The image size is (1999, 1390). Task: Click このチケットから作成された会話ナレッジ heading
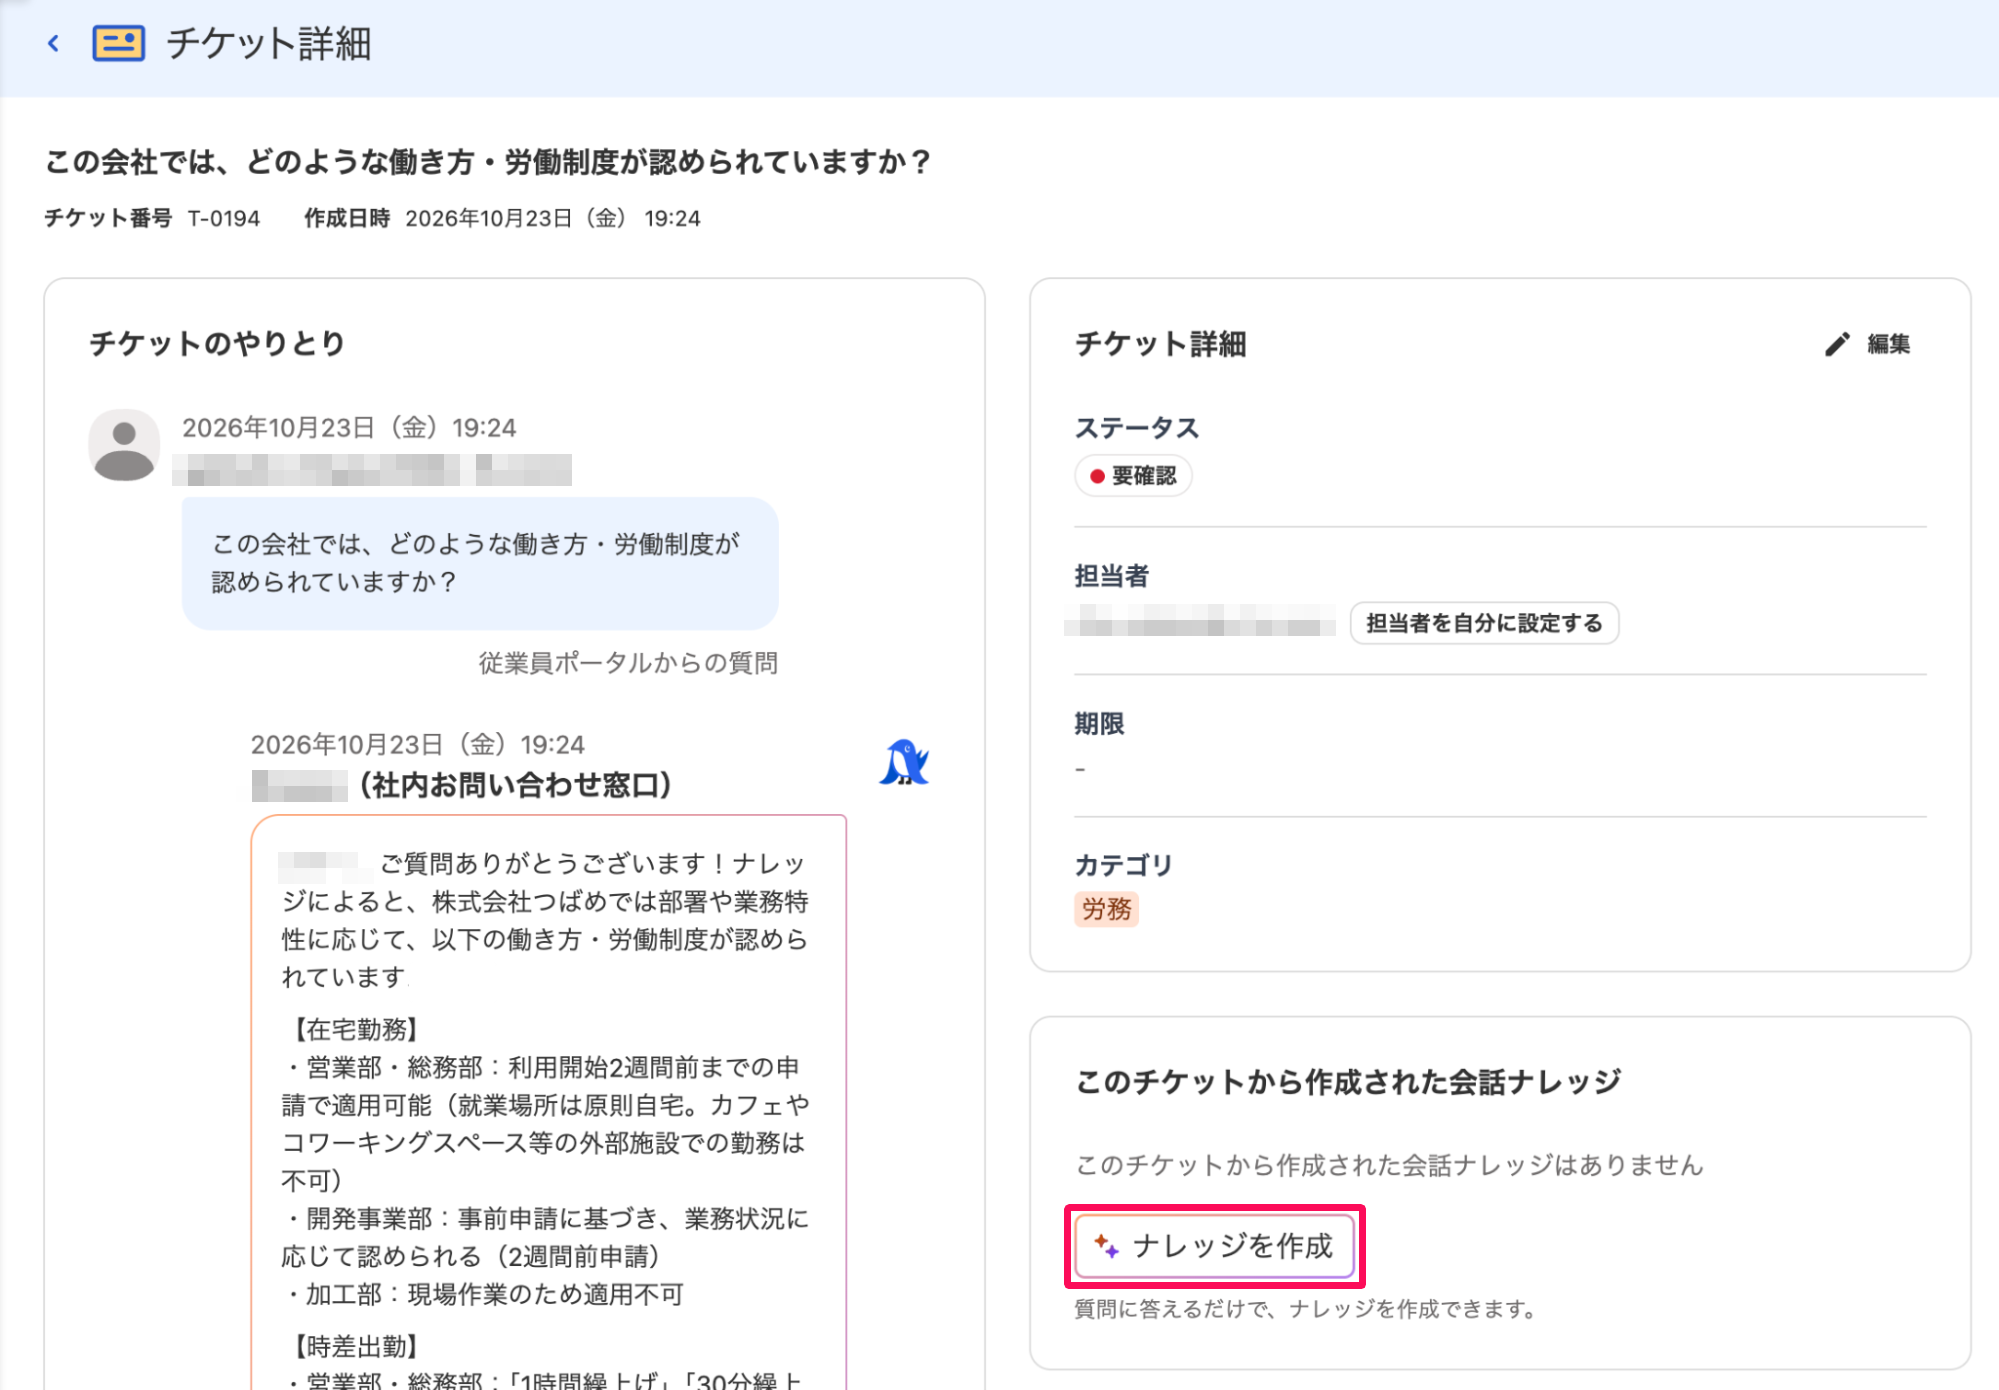coord(1348,1082)
